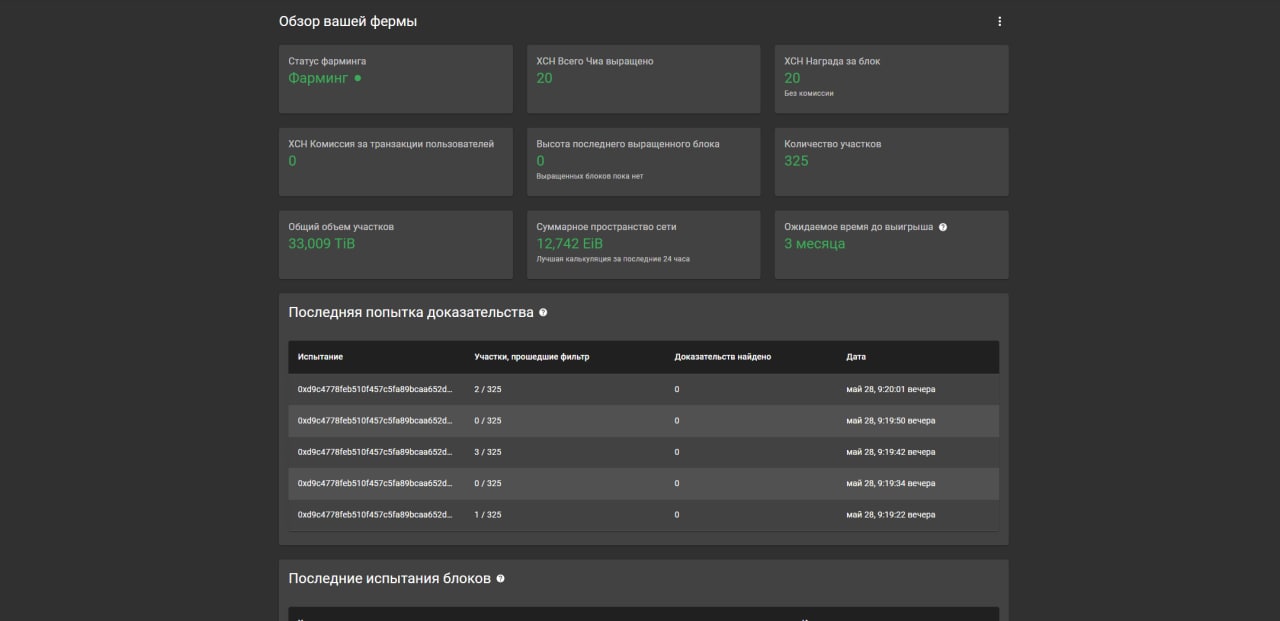Click the challenge hash in the 9:19:50 row
Screen dimensions: 1280x621
(375, 421)
